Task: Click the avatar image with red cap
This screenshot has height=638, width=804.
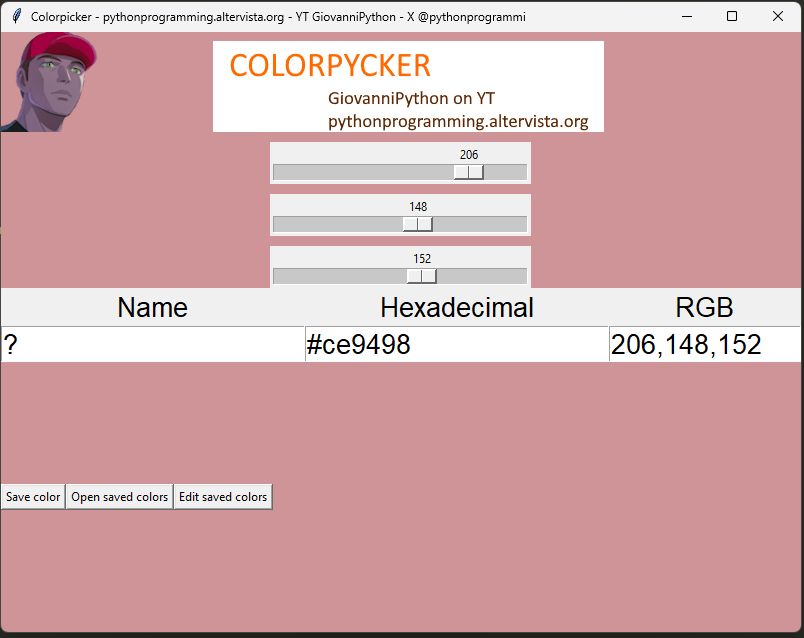Action: tap(49, 82)
